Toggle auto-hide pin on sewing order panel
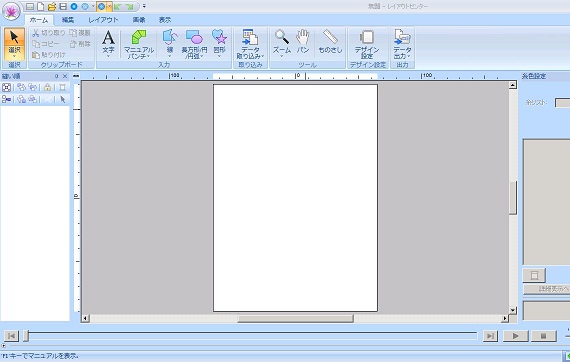Screen dimensions: 570x362 coord(57,76)
